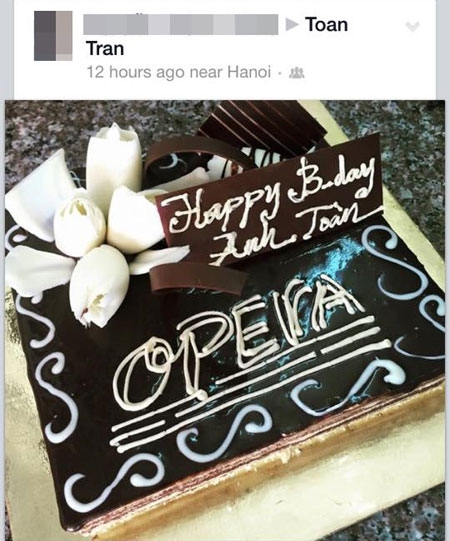Click the Tran surname text
Screen dimensions: 450x541
coord(105,48)
